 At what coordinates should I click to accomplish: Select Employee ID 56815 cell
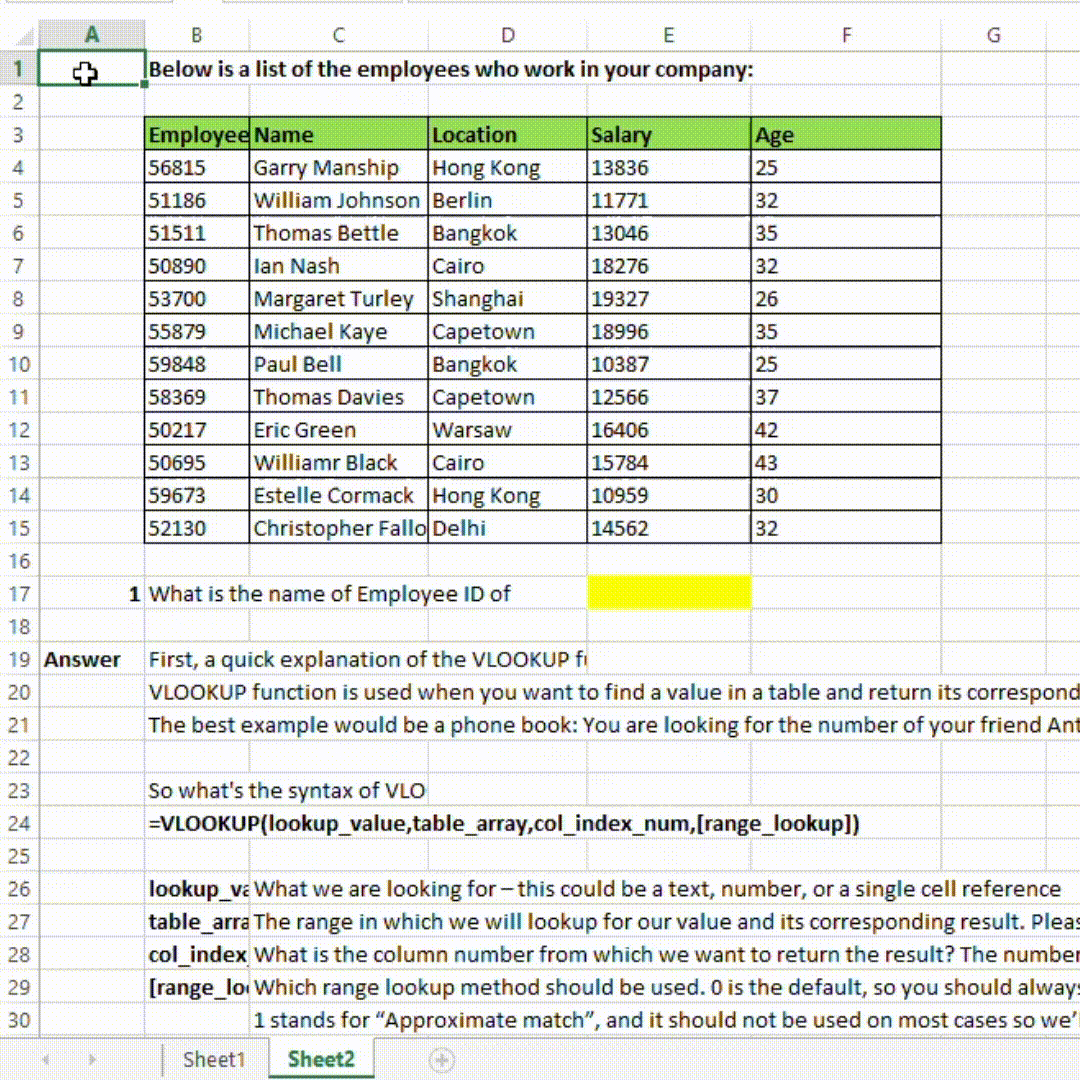tap(197, 167)
